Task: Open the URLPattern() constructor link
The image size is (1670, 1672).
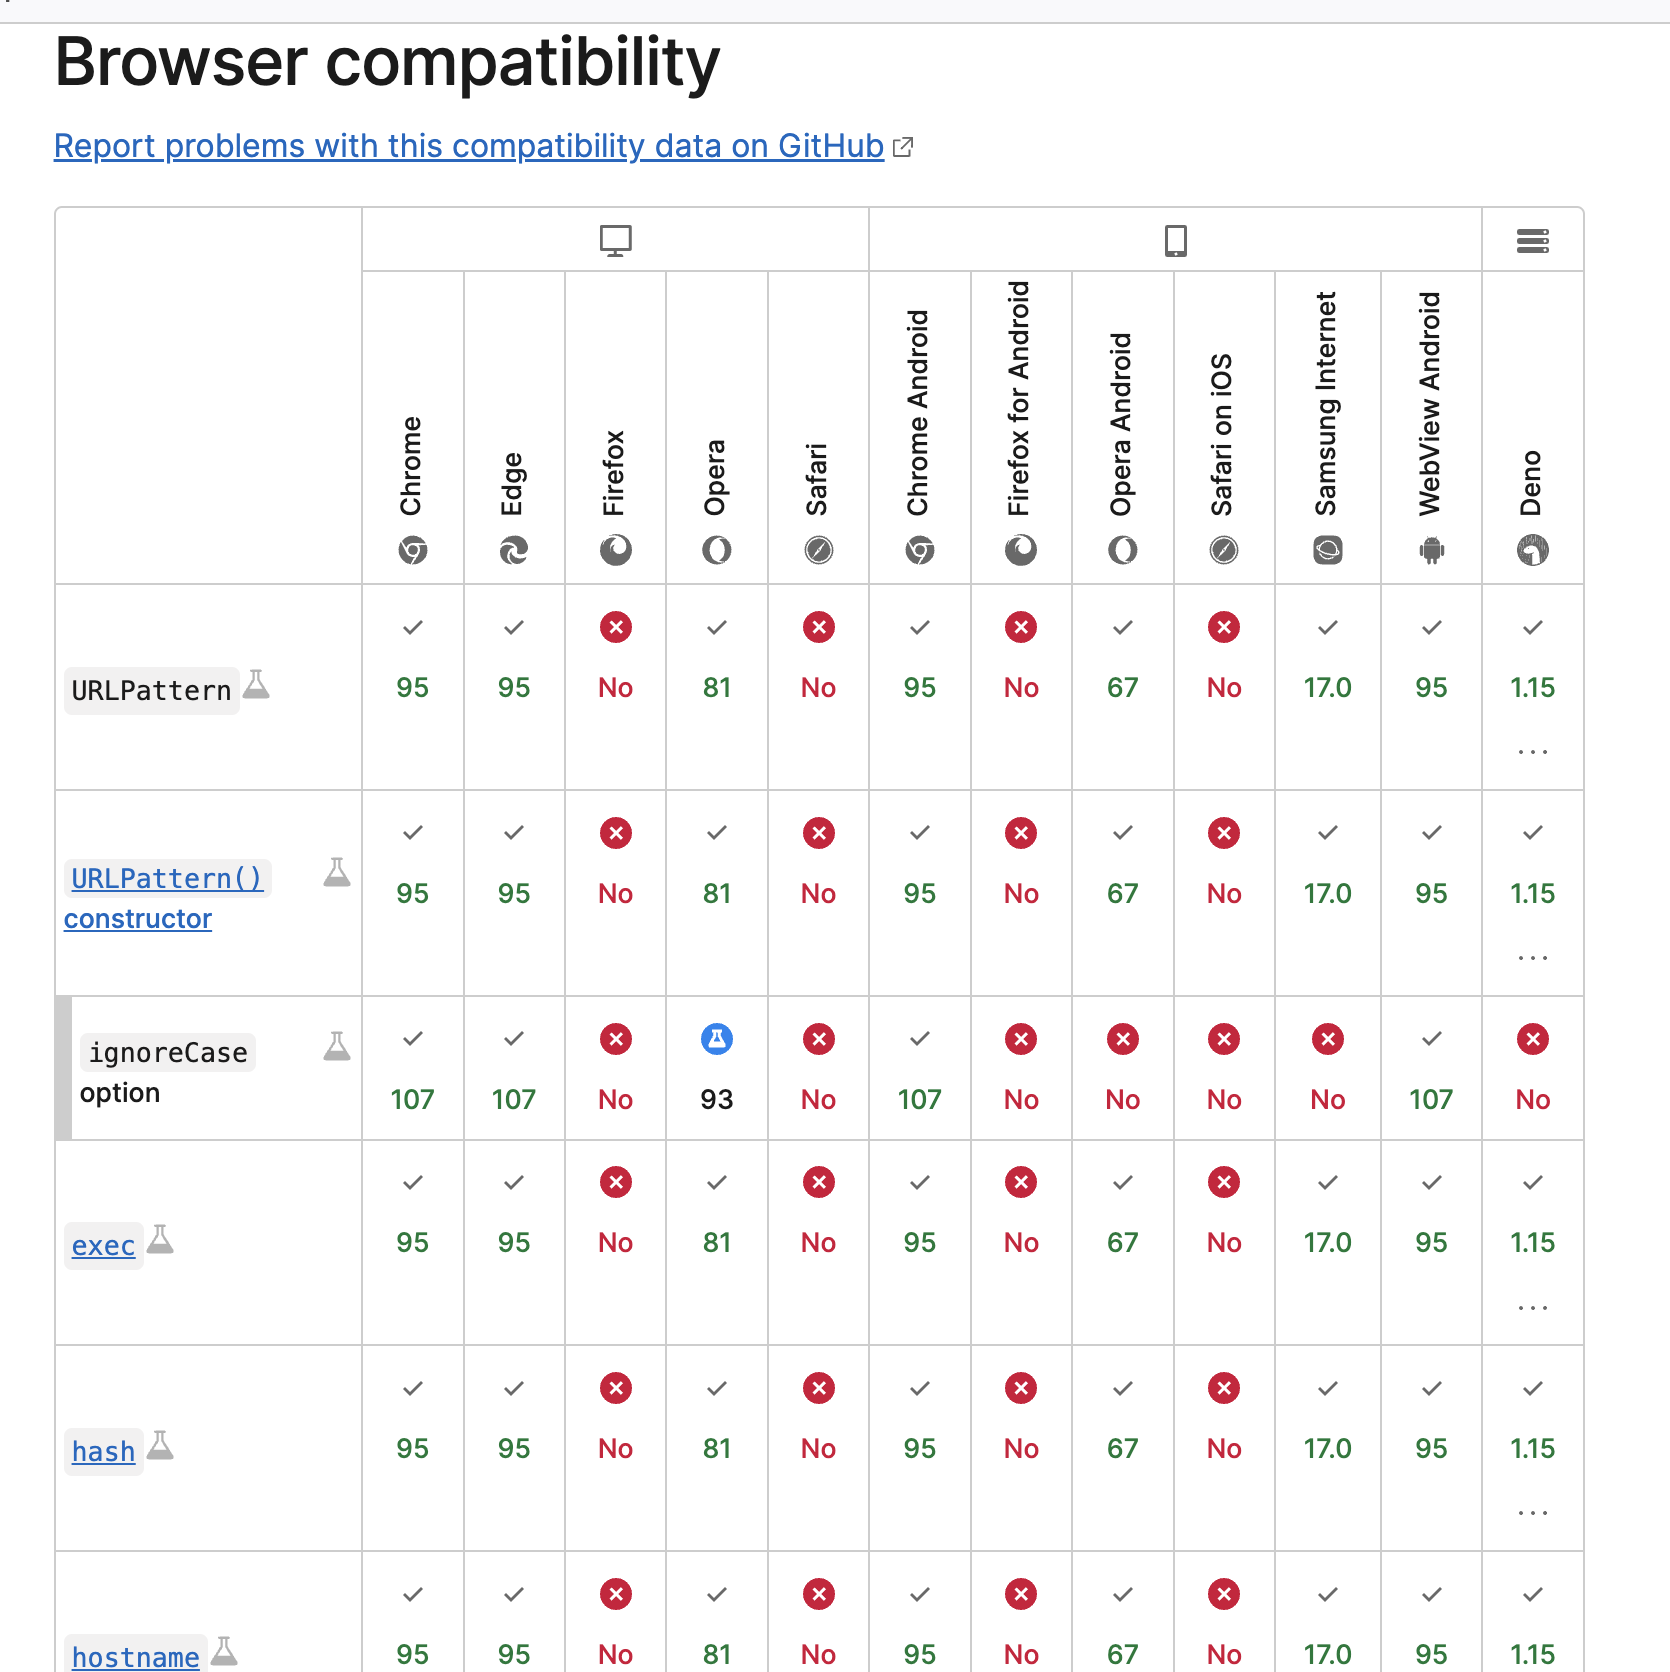Action: 166,878
